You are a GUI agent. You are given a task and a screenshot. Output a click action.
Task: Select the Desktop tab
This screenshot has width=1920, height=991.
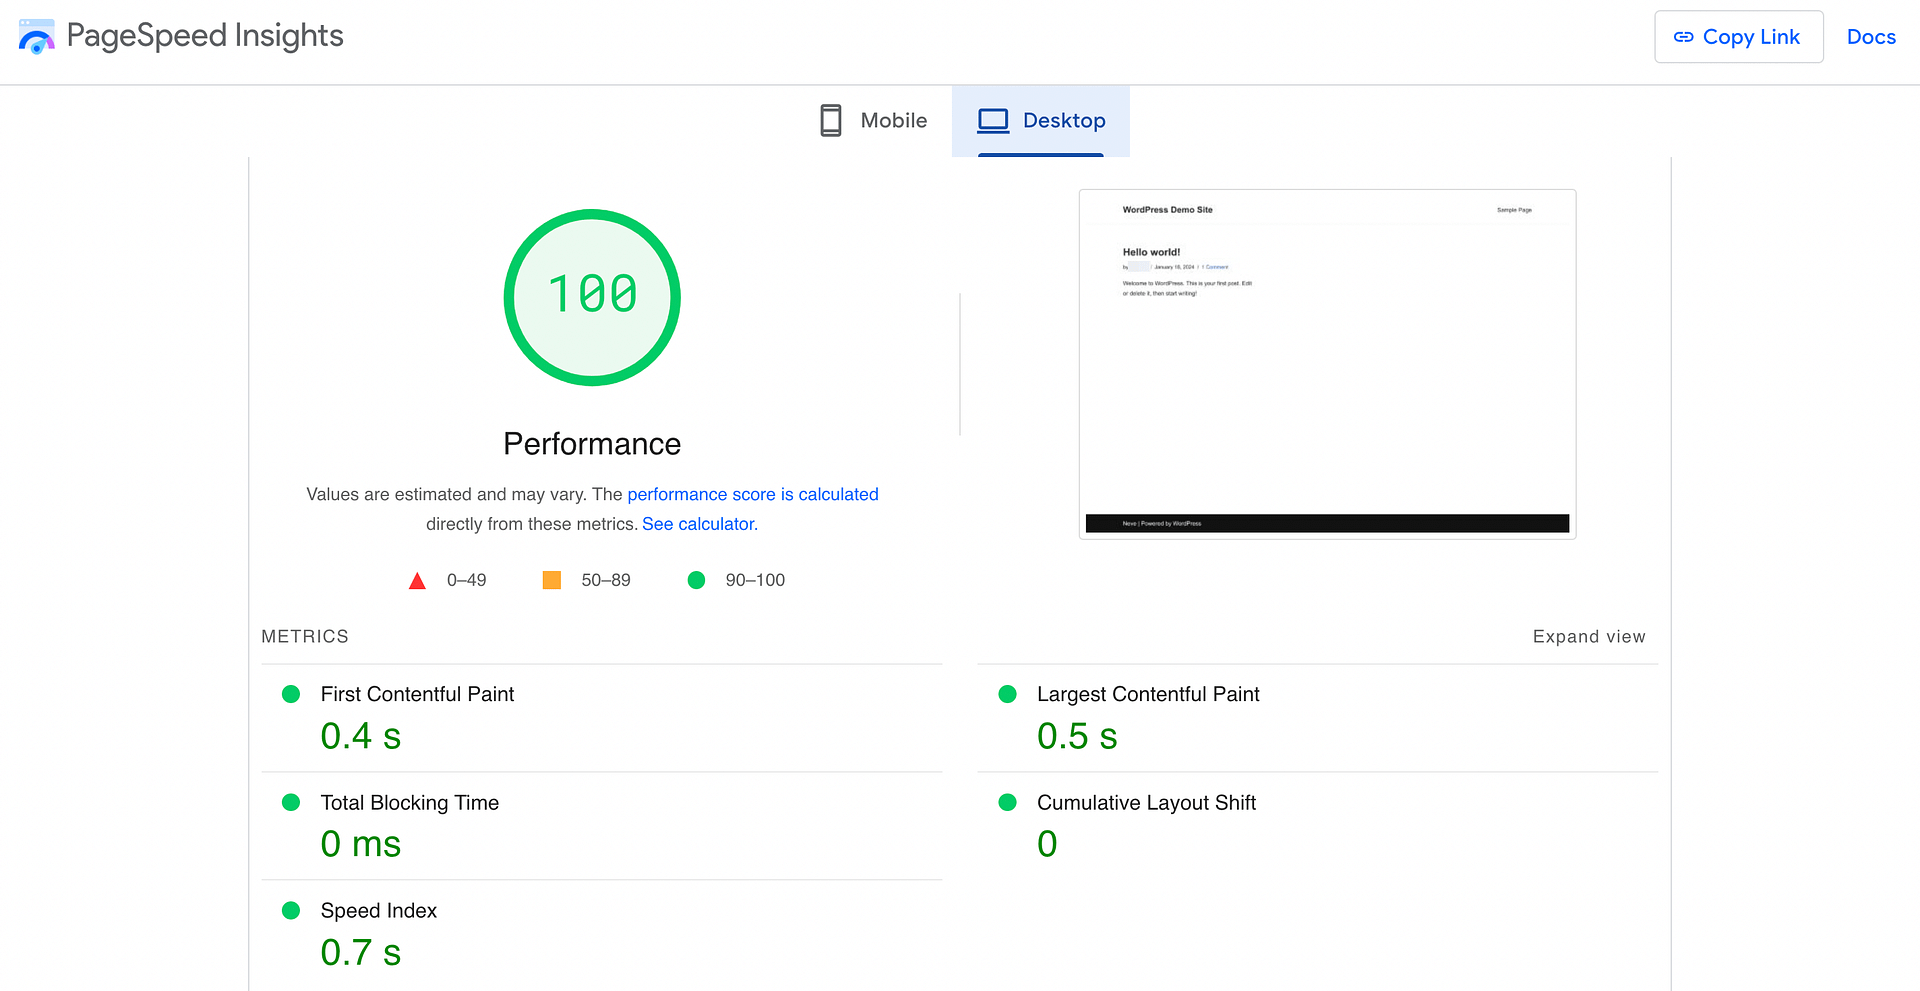[x=1041, y=121]
